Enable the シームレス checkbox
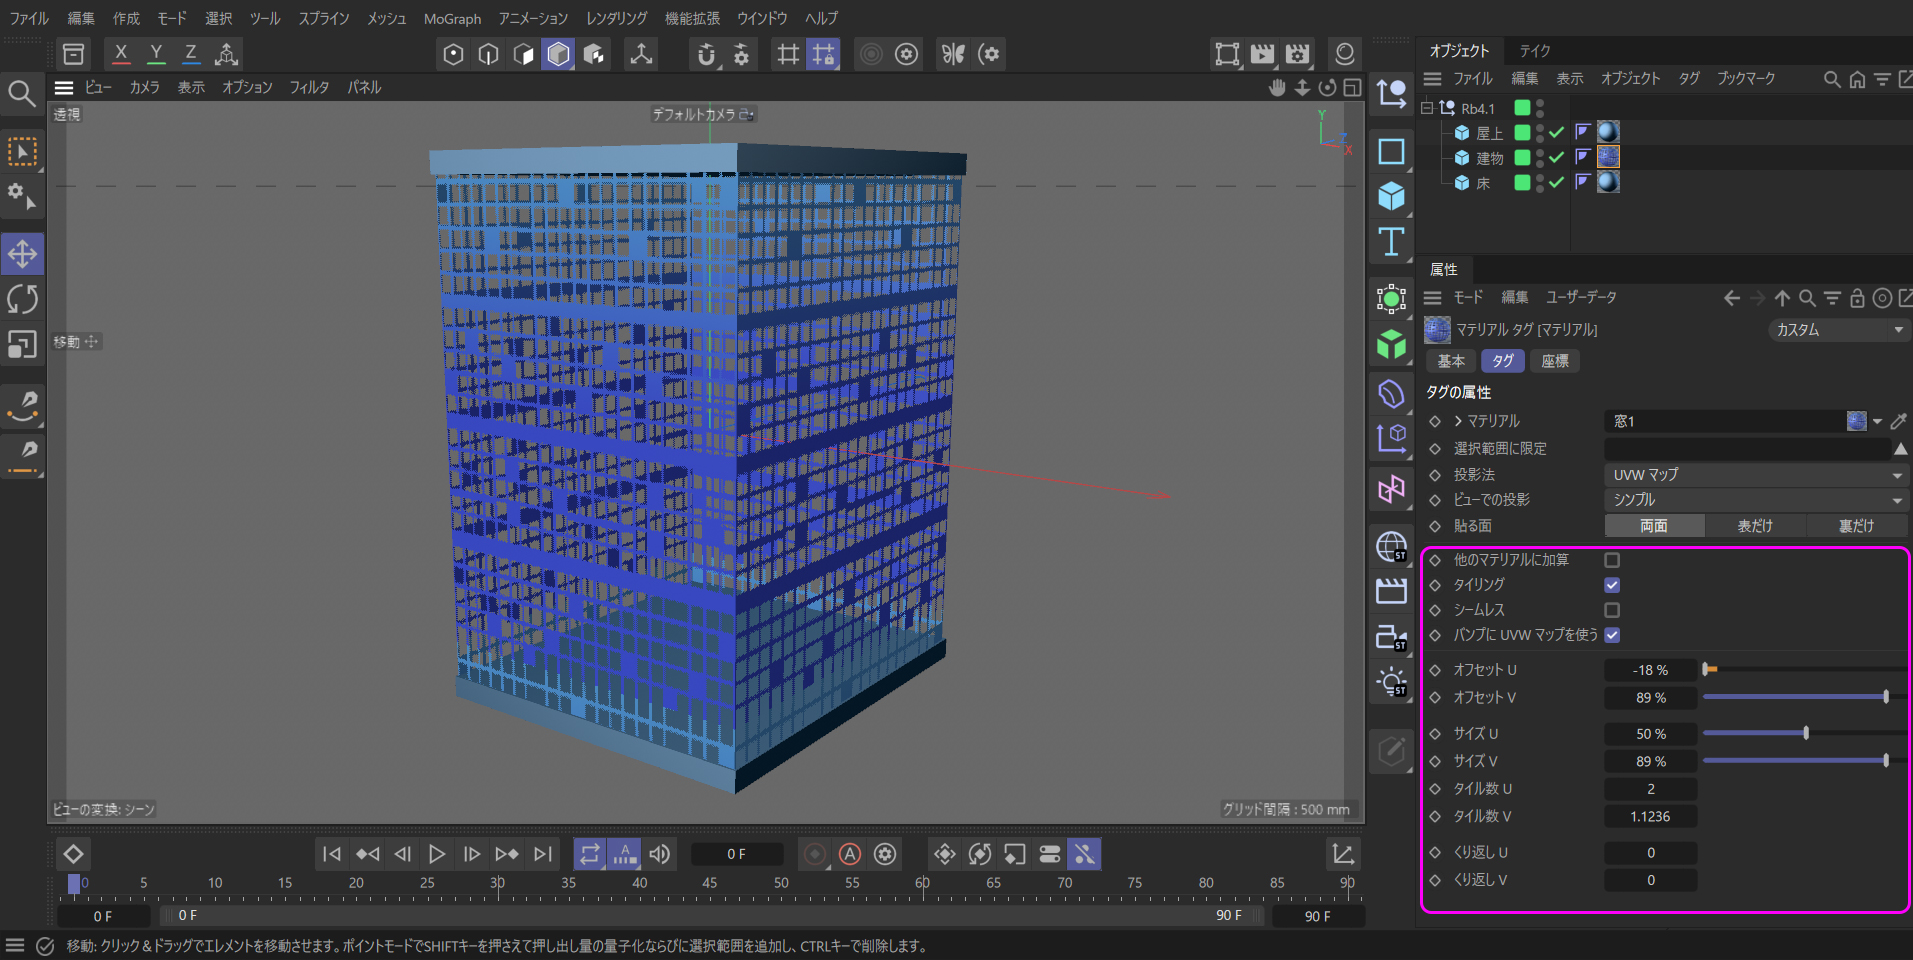This screenshot has height=960, width=1913. point(1612,610)
